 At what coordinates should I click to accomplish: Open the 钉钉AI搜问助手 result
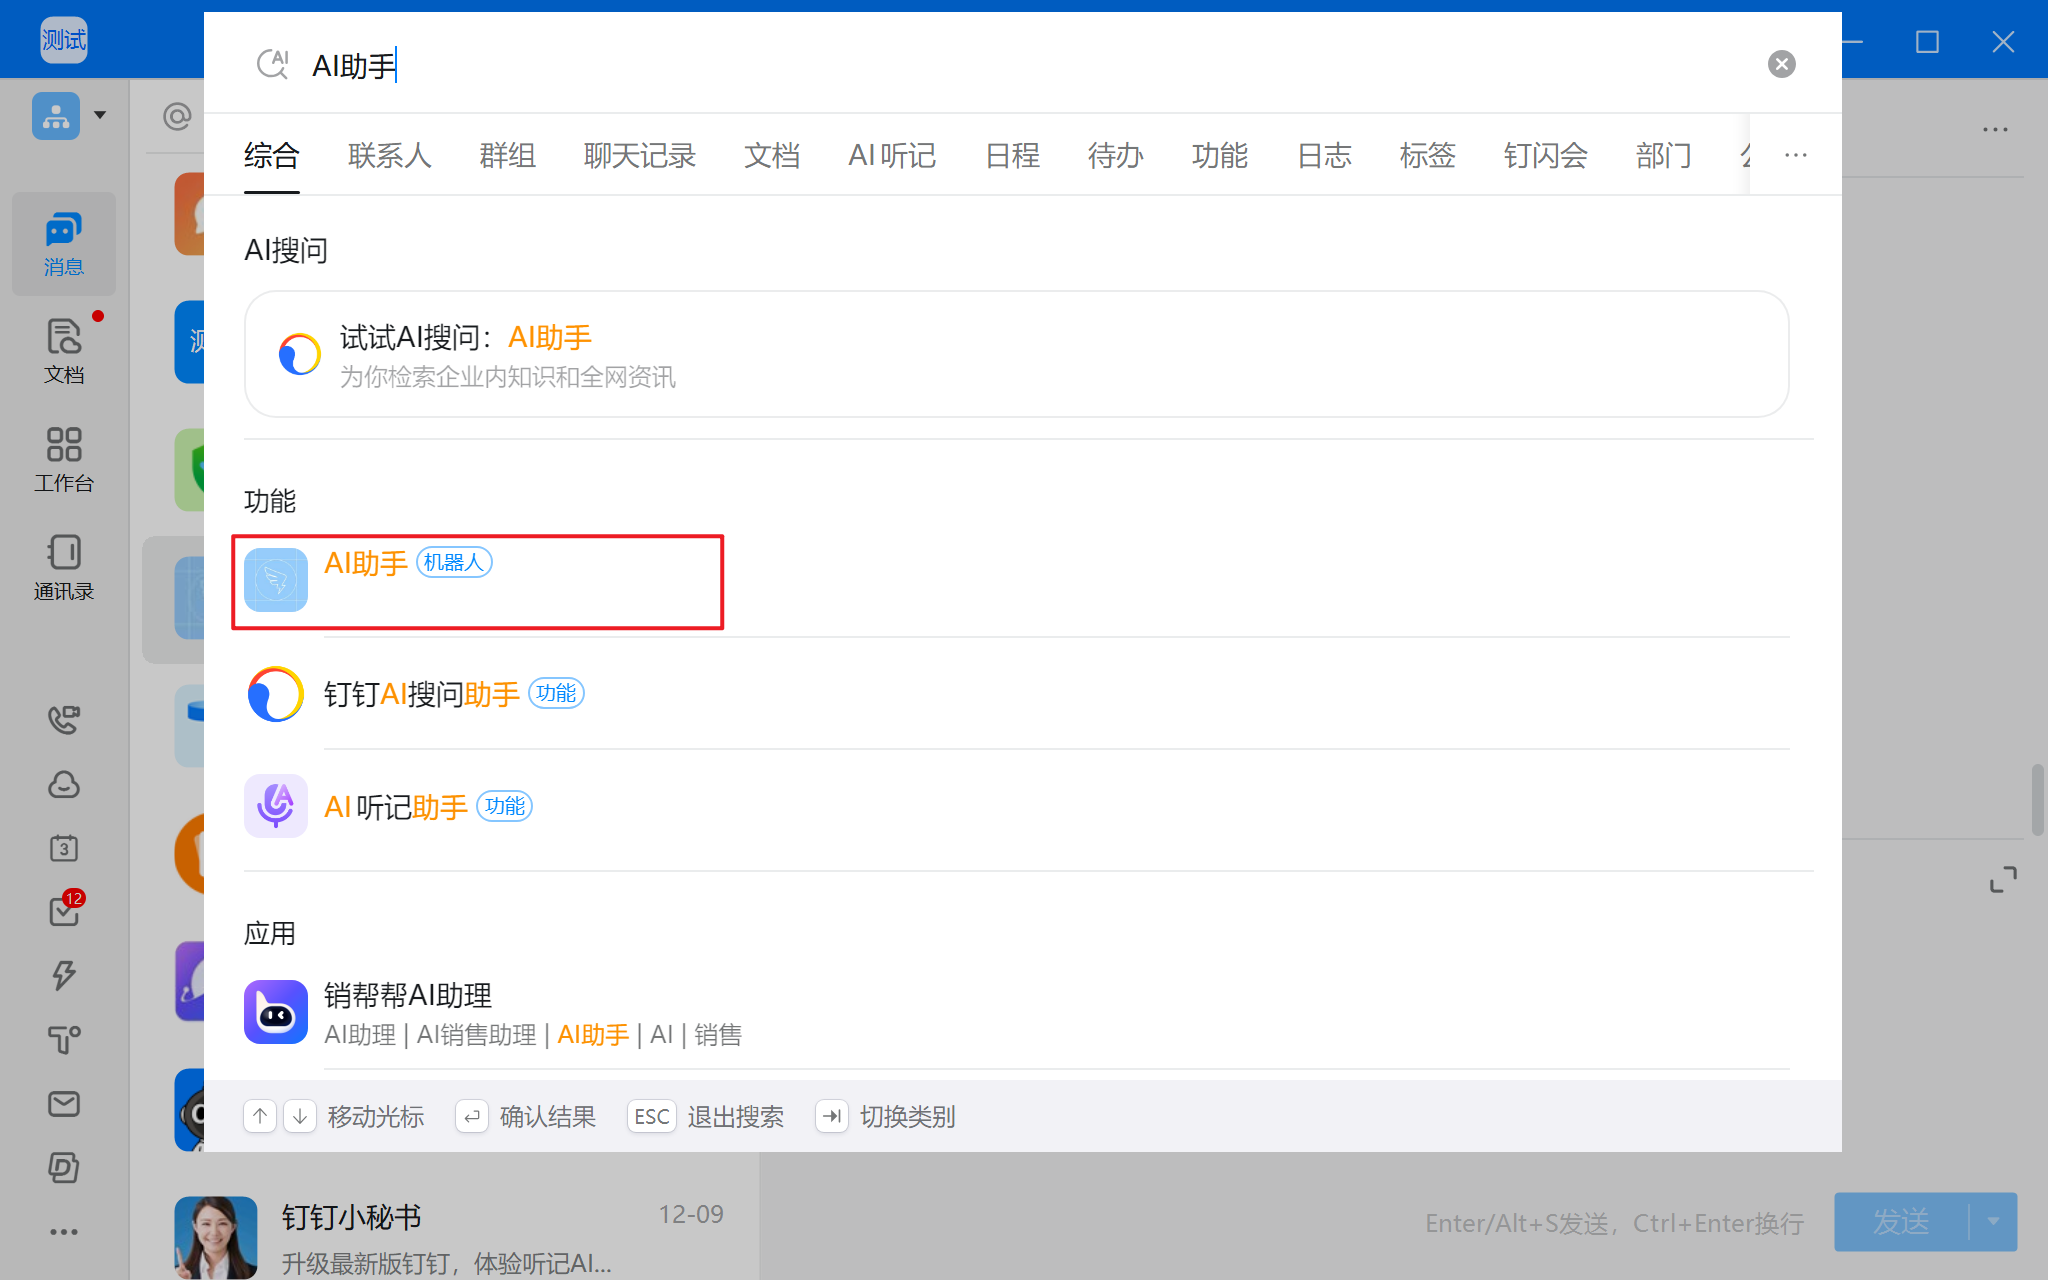pos(422,694)
